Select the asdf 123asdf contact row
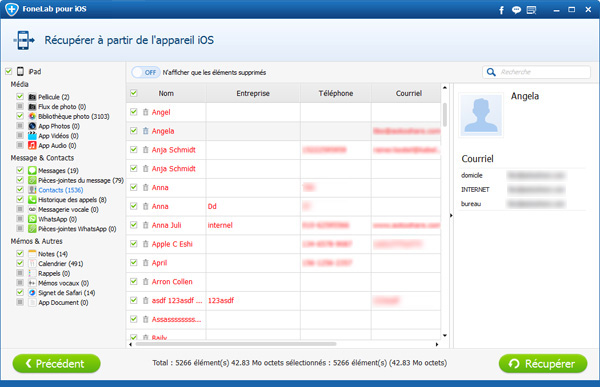Screen dimensions: 600x387 tap(284, 300)
